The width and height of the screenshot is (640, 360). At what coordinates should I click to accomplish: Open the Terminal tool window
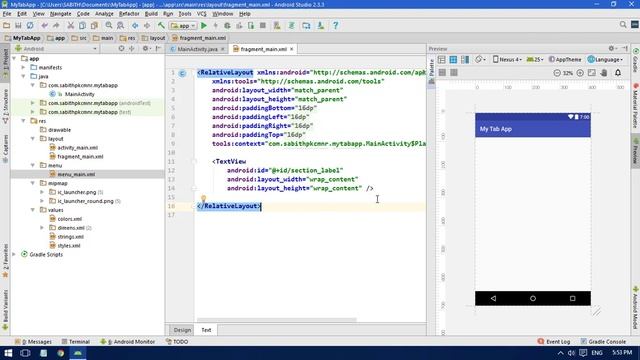pos(76,342)
